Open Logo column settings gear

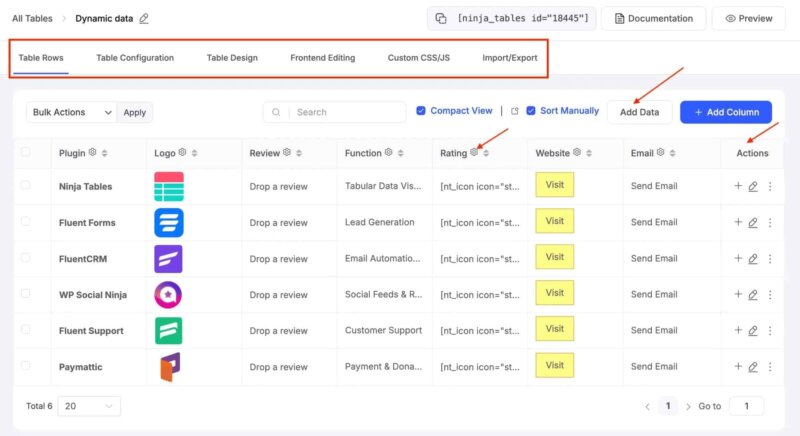tap(182, 152)
